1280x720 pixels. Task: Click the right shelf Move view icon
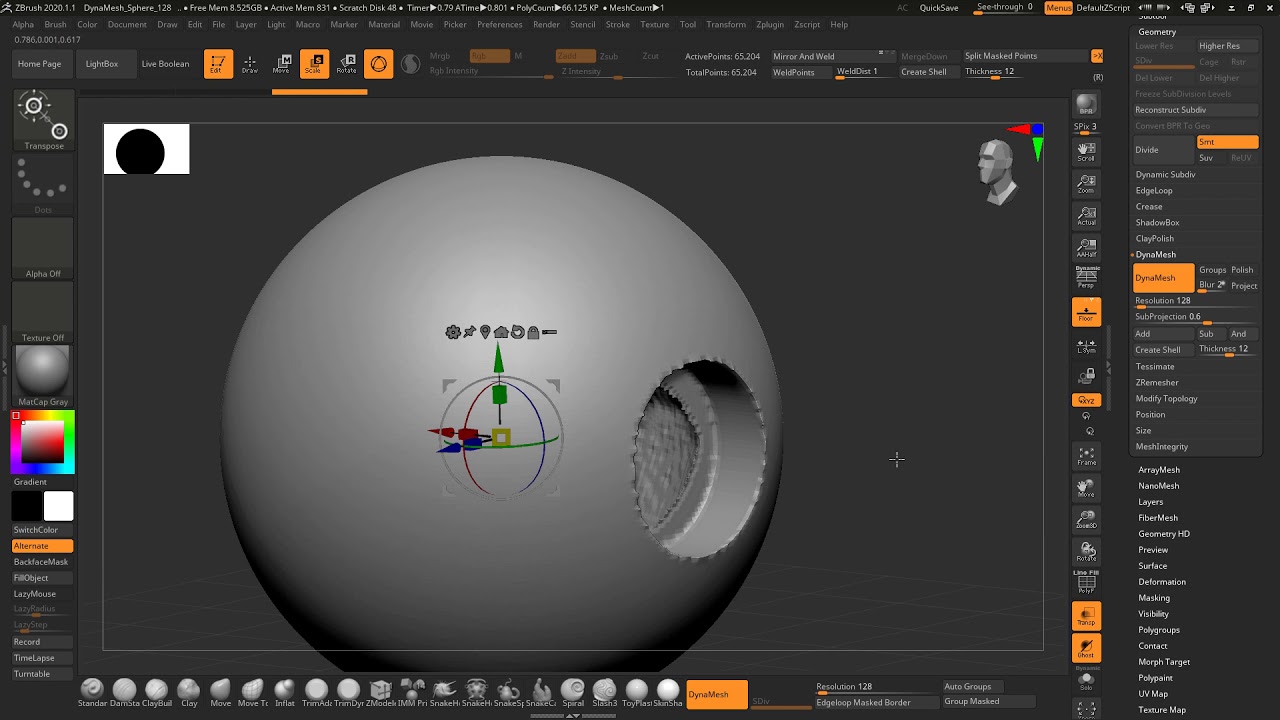1086,489
